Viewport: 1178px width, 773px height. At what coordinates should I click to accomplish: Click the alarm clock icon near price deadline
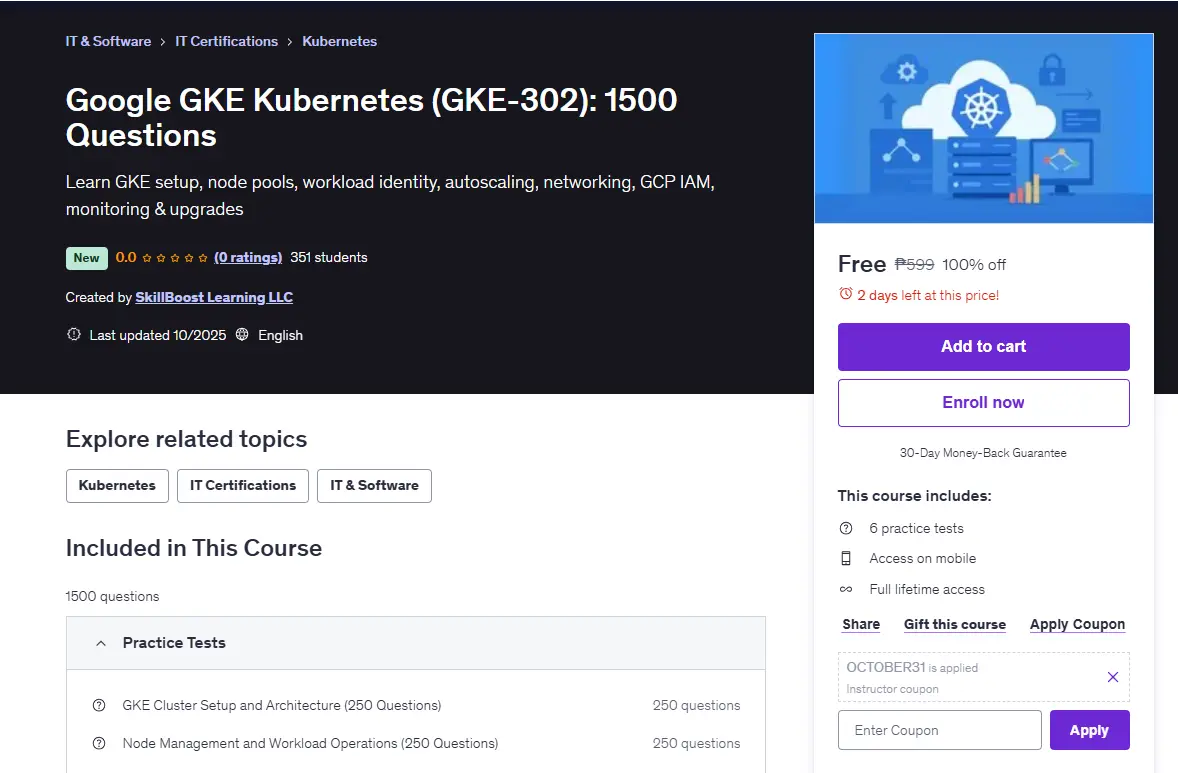pyautogui.click(x=846, y=294)
